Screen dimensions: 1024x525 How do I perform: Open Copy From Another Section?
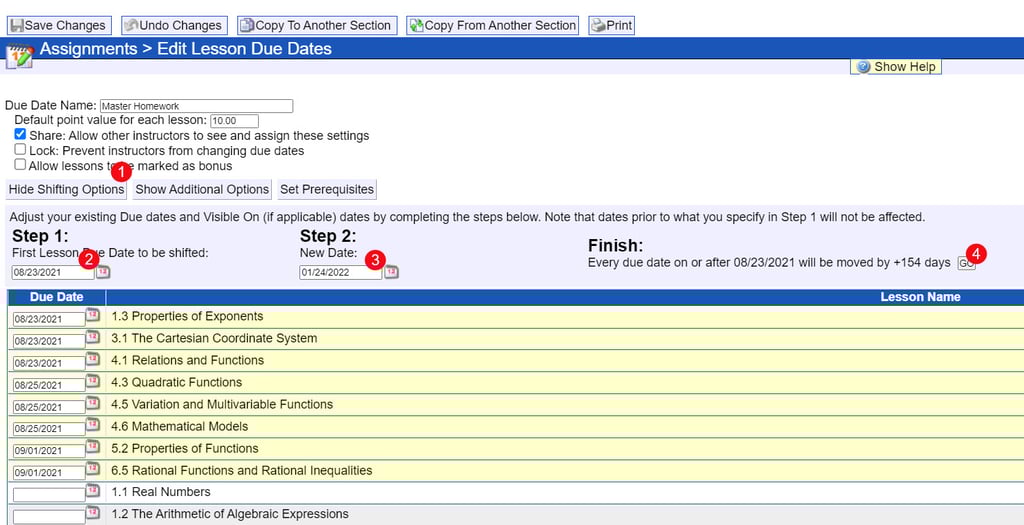(x=492, y=25)
